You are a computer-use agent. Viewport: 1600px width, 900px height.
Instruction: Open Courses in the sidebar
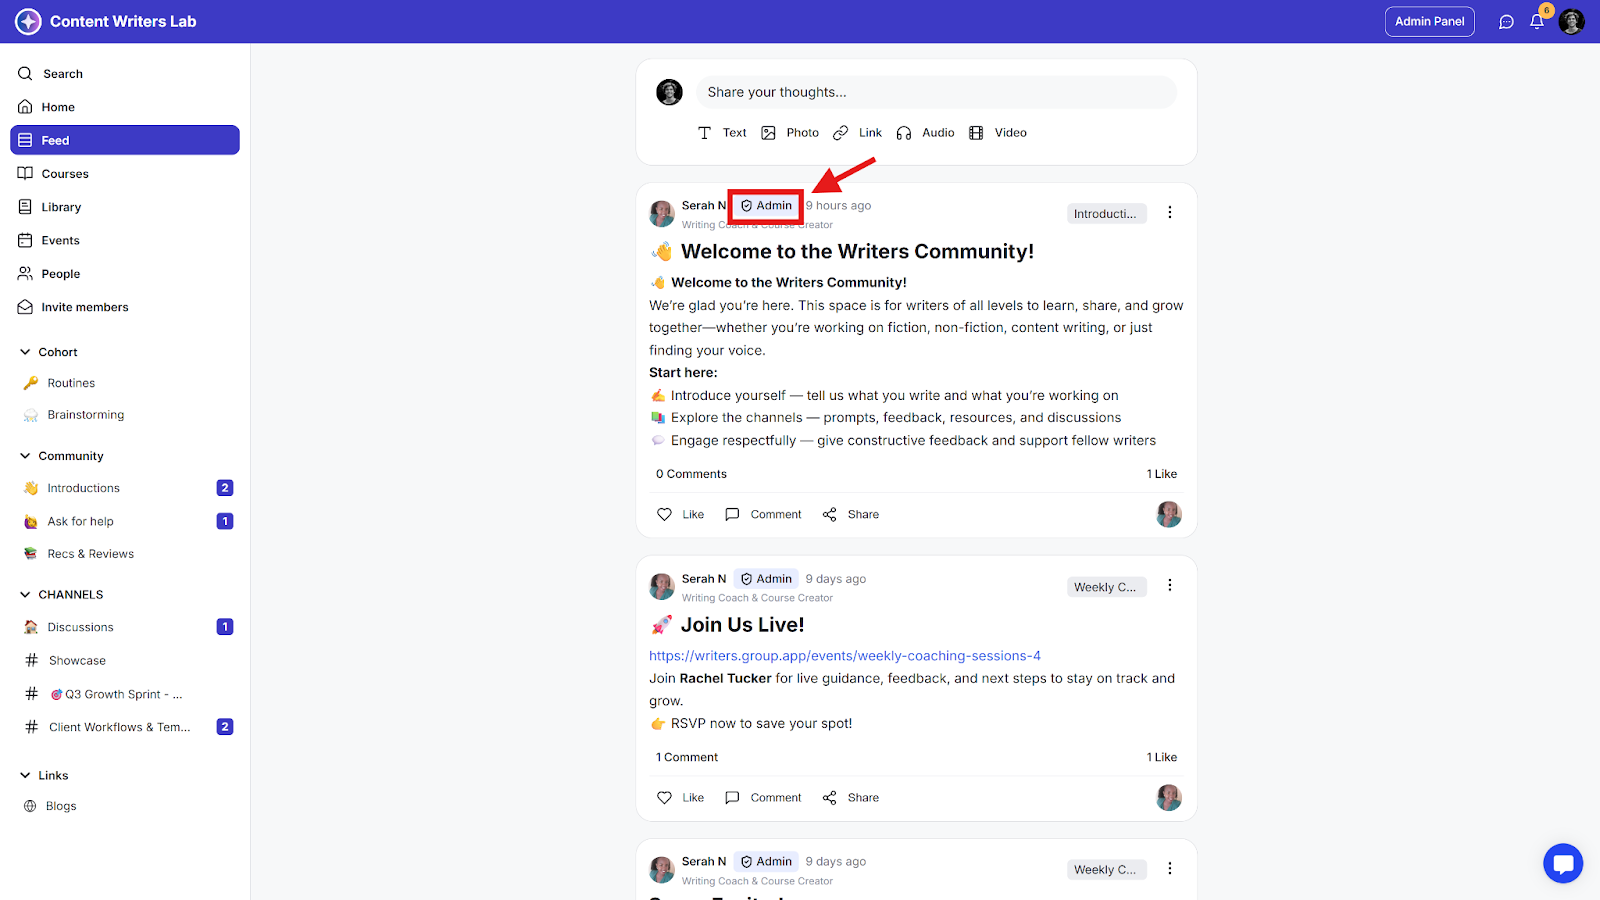pos(125,174)
